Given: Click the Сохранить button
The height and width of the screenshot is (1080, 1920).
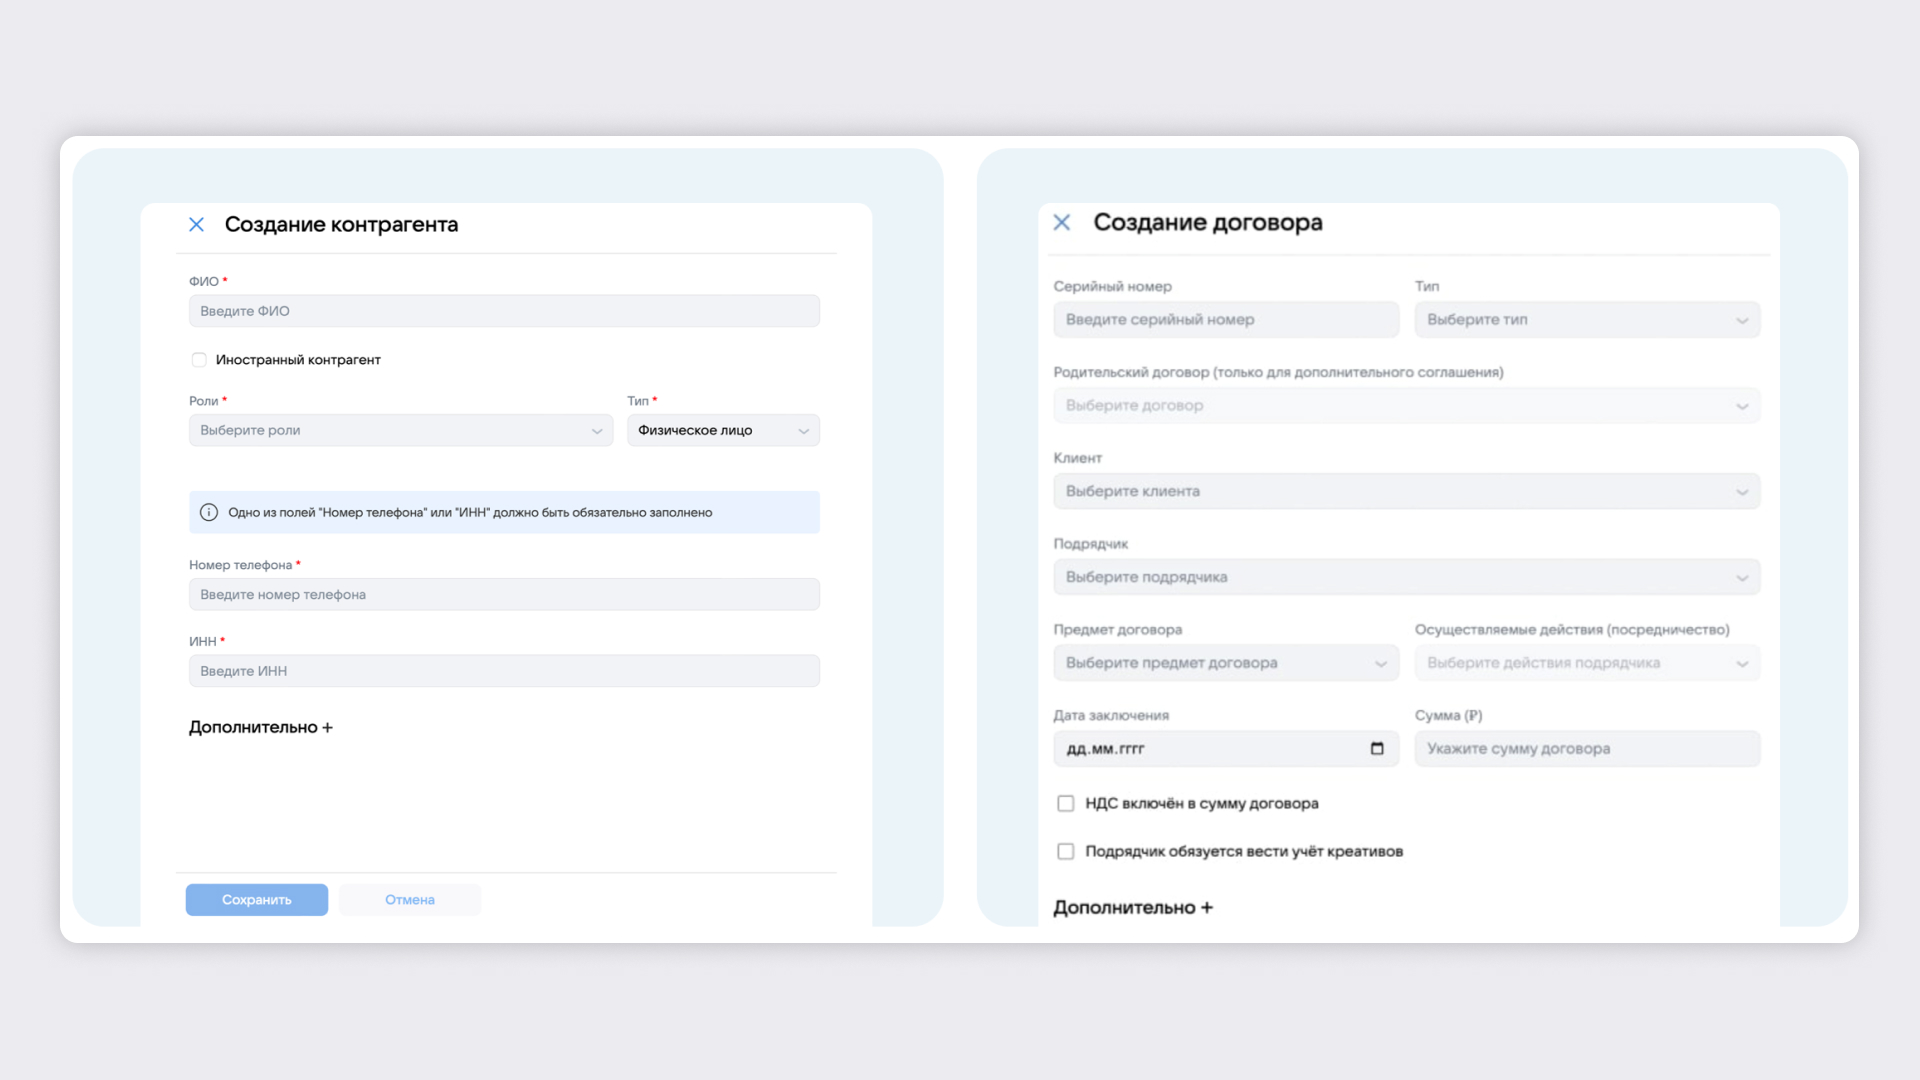Looking at the screenshot, I should [x=257, y=900].
